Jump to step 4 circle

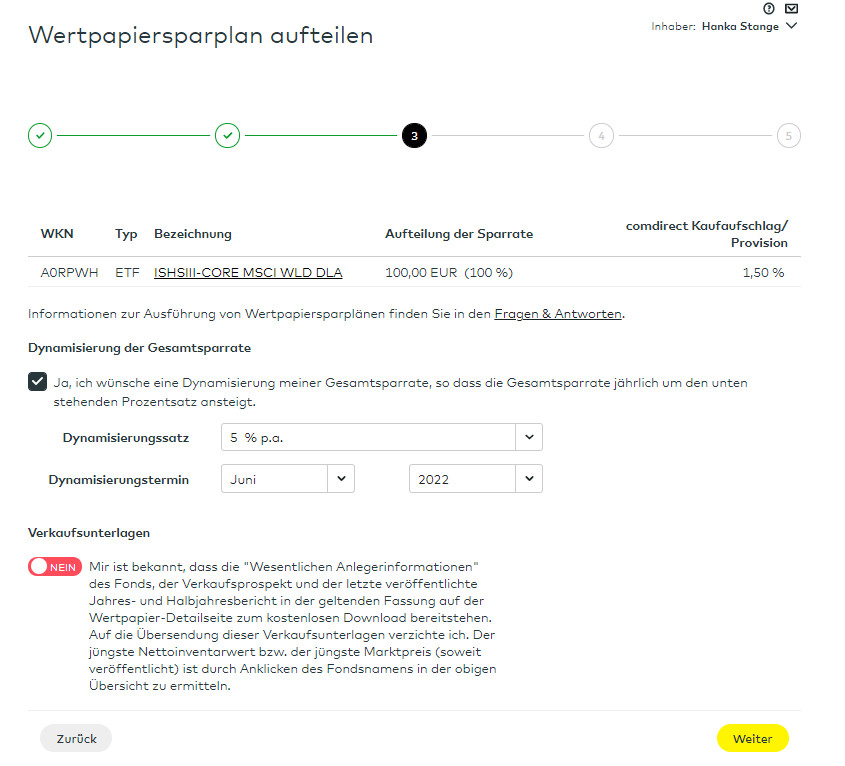click(601, 135)
